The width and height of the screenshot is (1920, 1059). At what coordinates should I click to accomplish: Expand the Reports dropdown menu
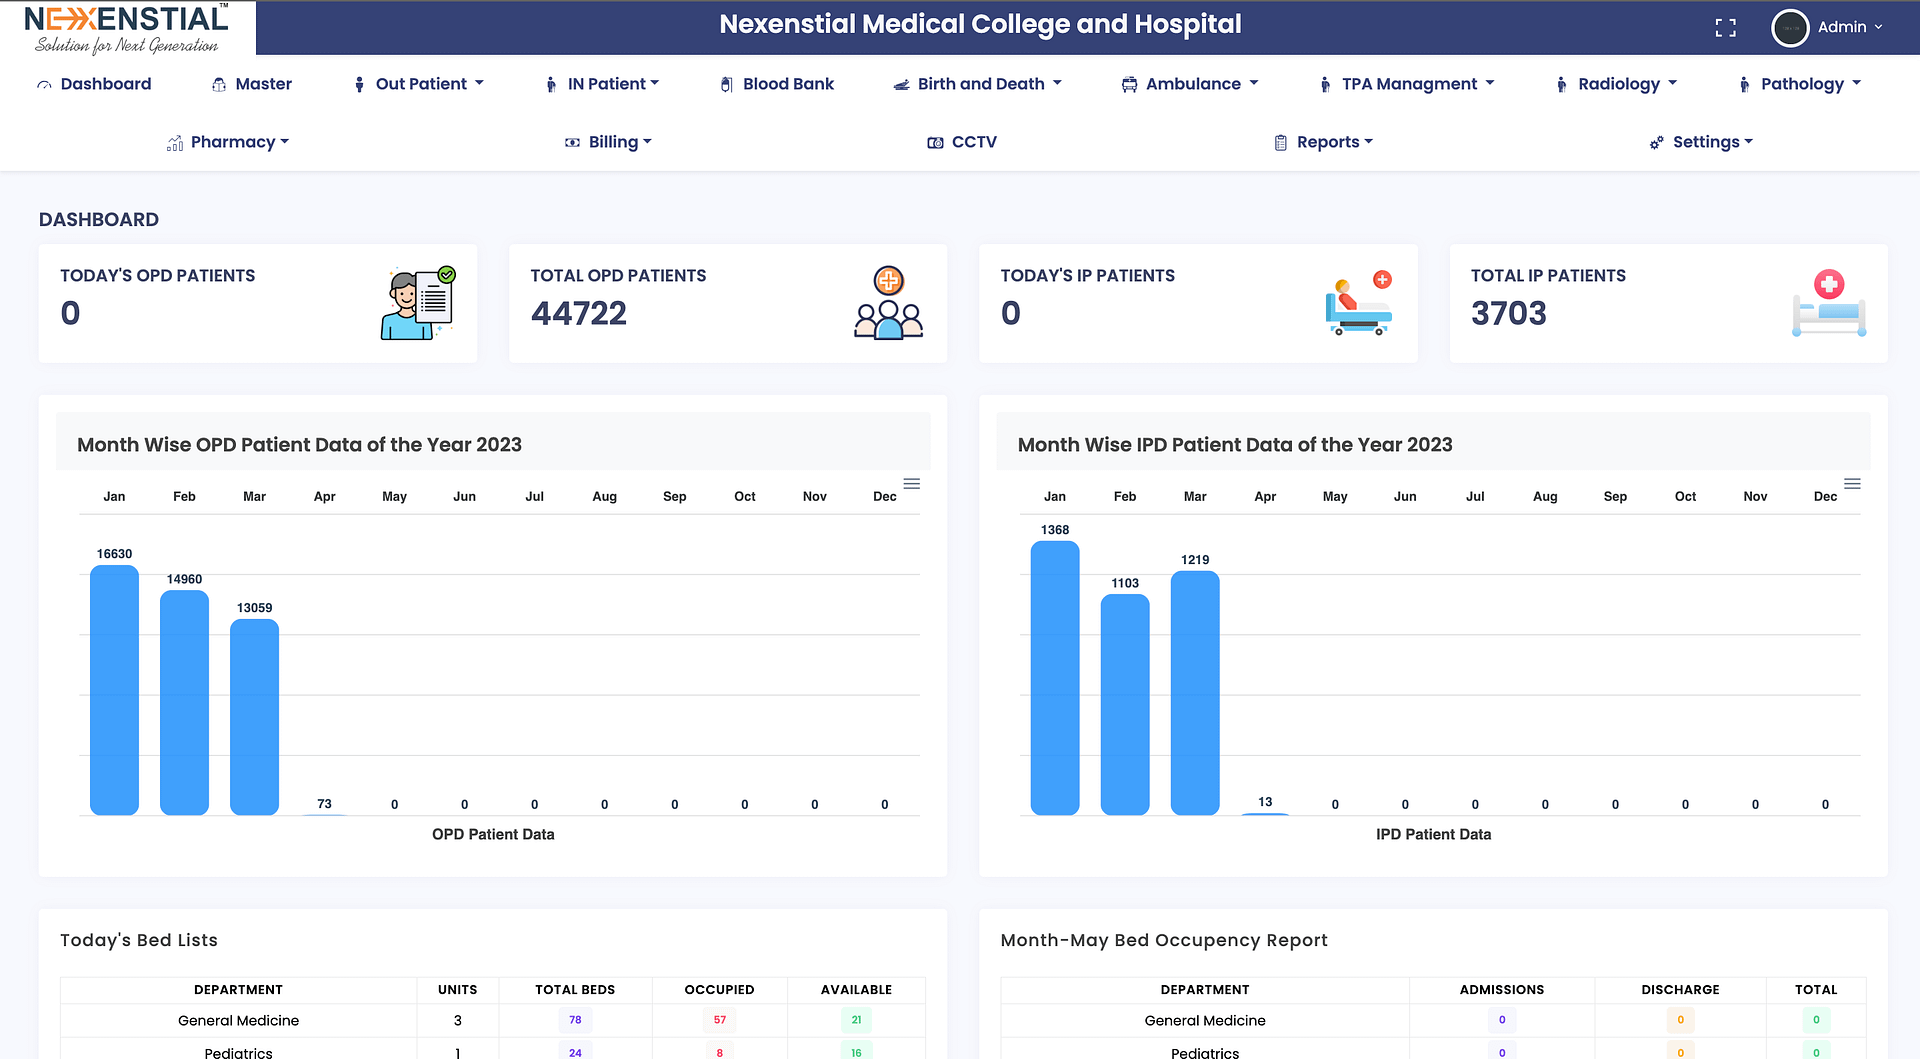pos(1324,142)
